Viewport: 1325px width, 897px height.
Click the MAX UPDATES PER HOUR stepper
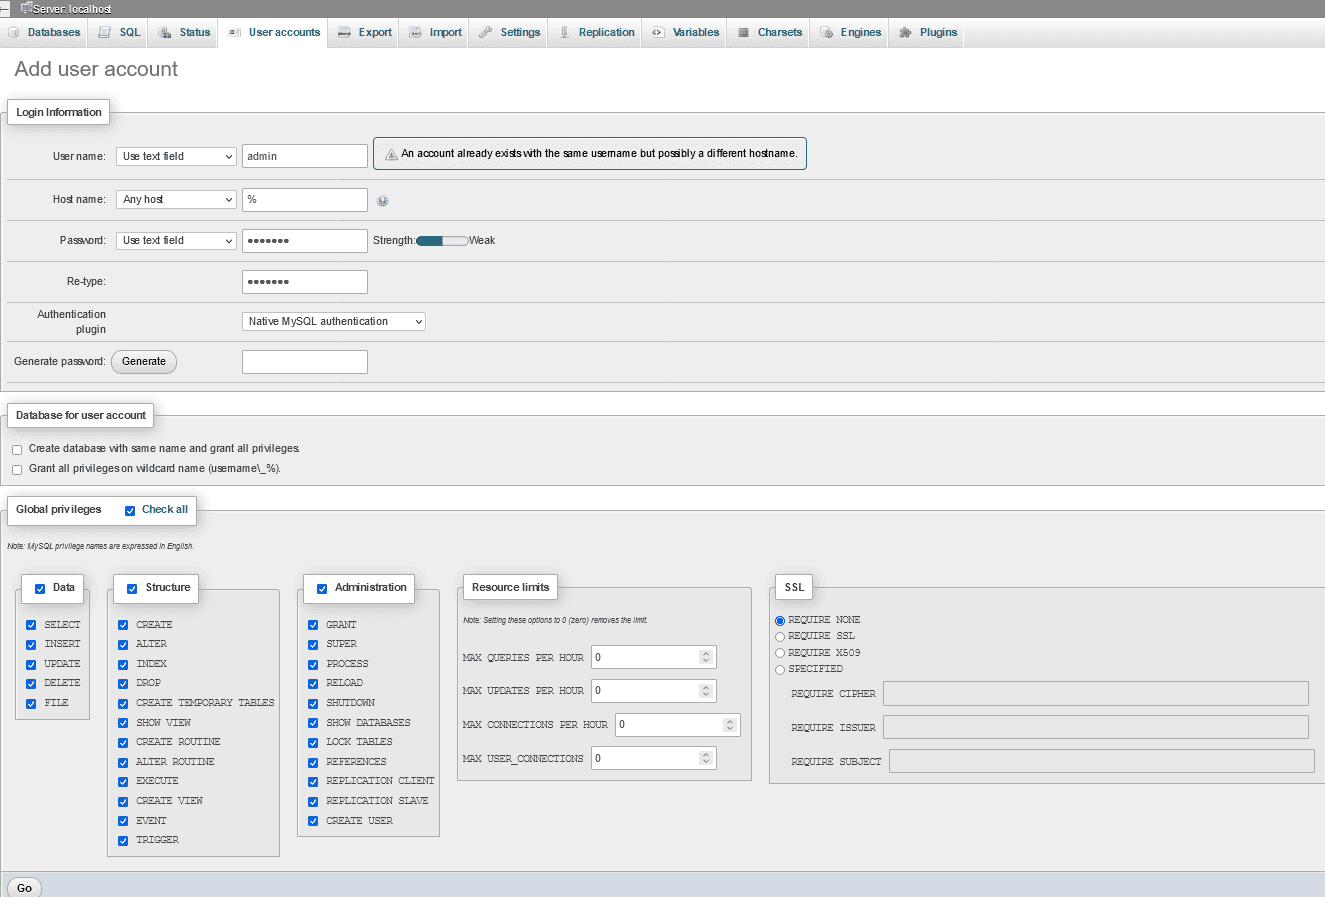point(706,691)
